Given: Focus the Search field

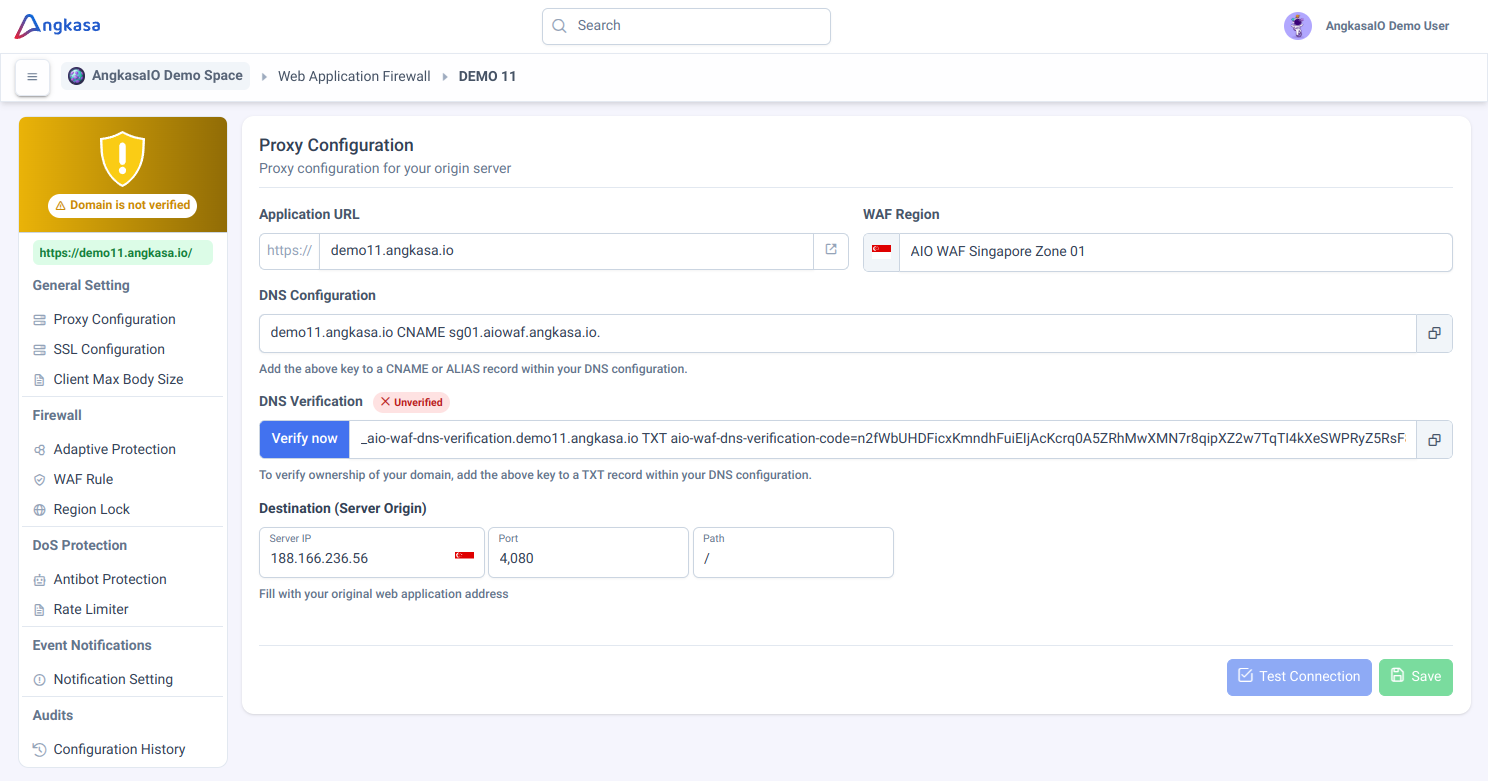Looking at the screenshot, I should (686, 26).
